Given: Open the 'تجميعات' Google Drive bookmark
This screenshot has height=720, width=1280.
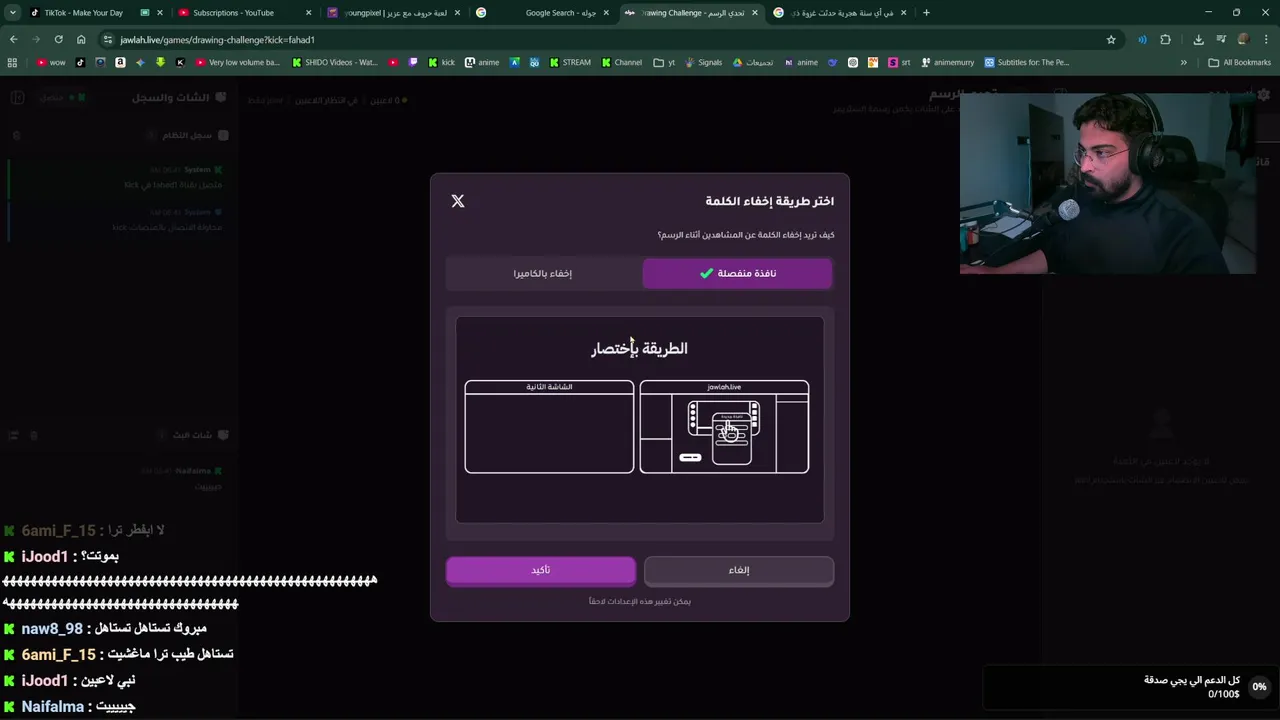Looking at the screenshot, I should coord(753,62).
